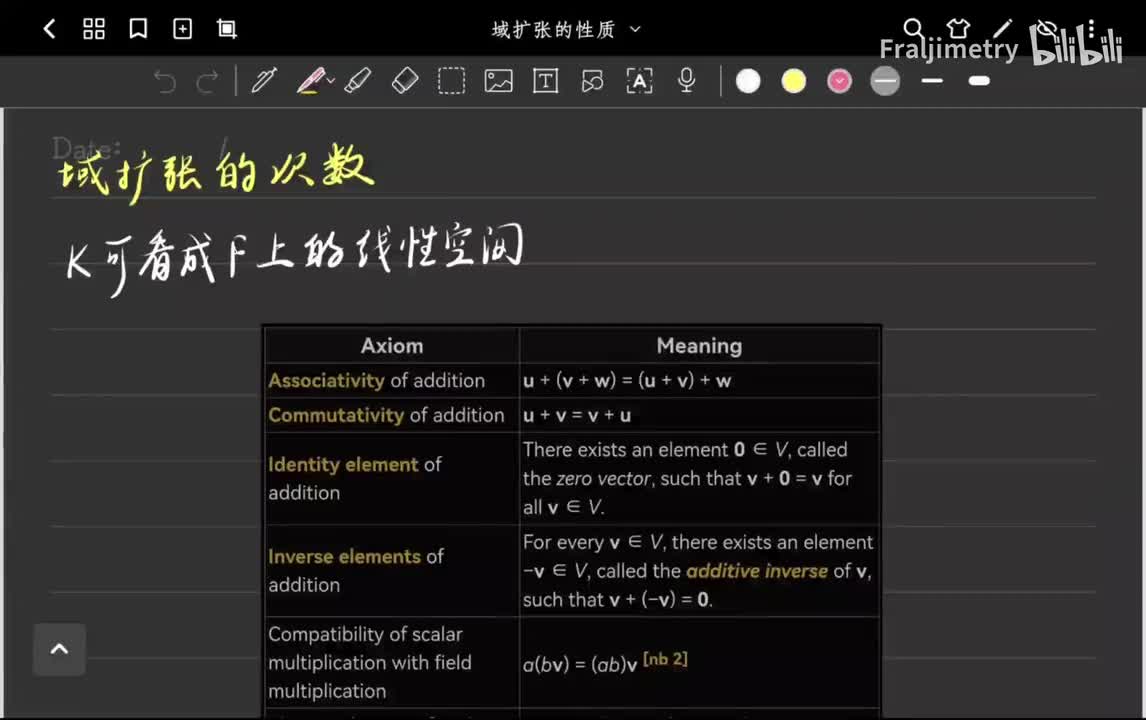Click the yellow handwritten heading 域扩张的次数
Screen dimensions: 1146x720
click(216, 171)
